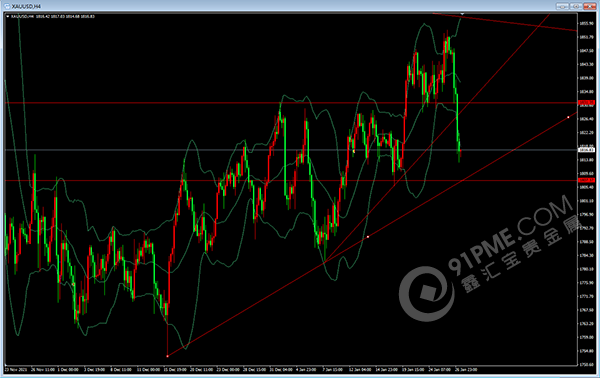Screen dimensions: 600x378
Task: Click the 15 Dec 19:00 time axis label
Action: [175, 370]
